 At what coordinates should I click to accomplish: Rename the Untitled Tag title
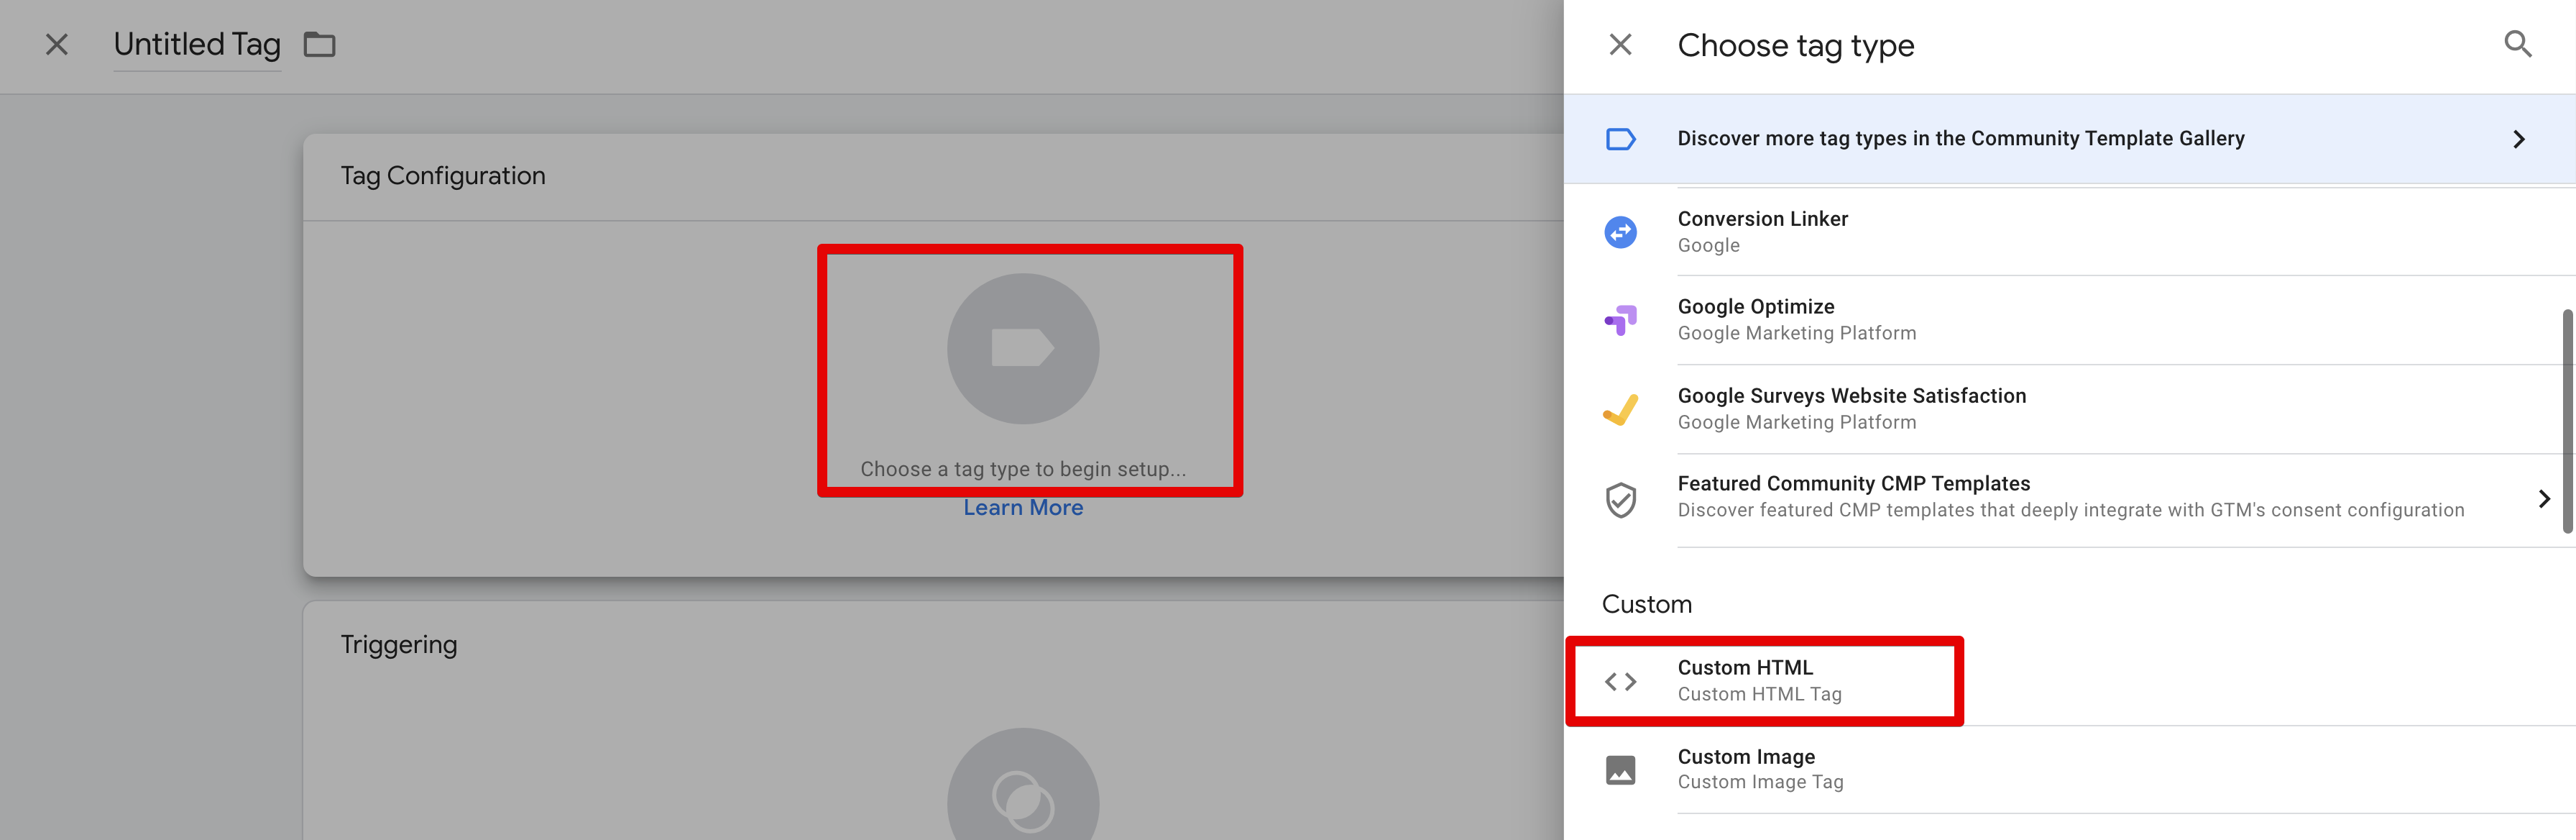197,45
